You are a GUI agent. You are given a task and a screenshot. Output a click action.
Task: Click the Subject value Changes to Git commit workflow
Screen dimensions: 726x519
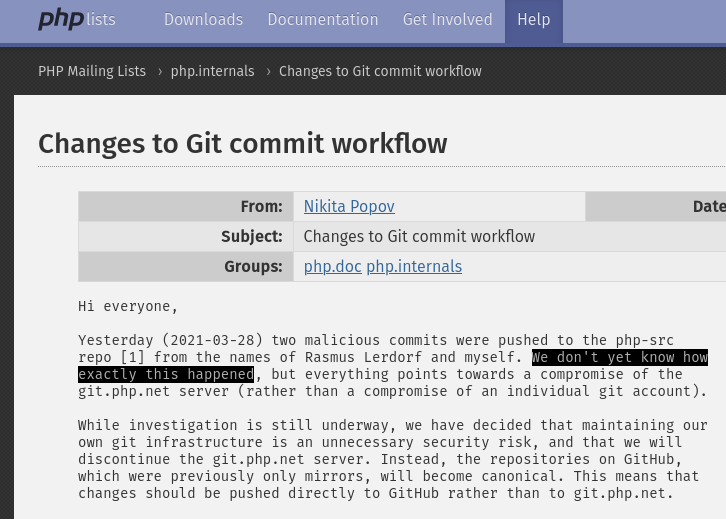coord(419,237)
